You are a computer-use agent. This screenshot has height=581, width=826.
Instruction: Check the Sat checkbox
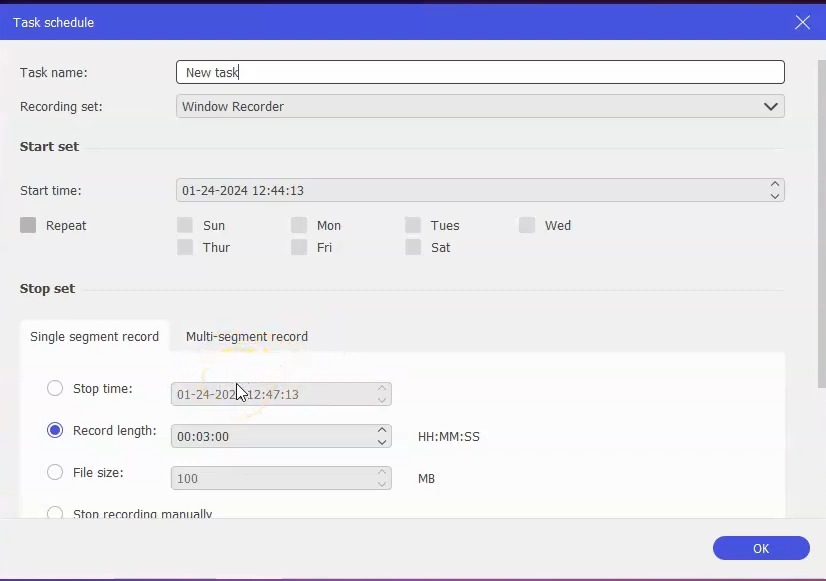[x=413, y=247]
